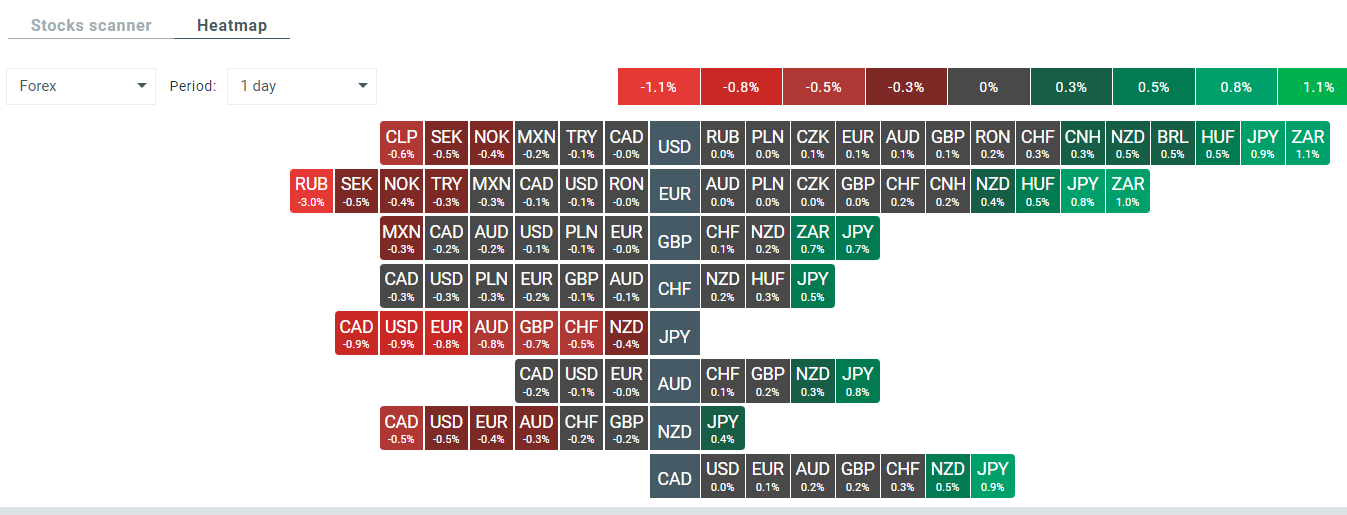Click the JPY base currency row header

pos(675,336)
